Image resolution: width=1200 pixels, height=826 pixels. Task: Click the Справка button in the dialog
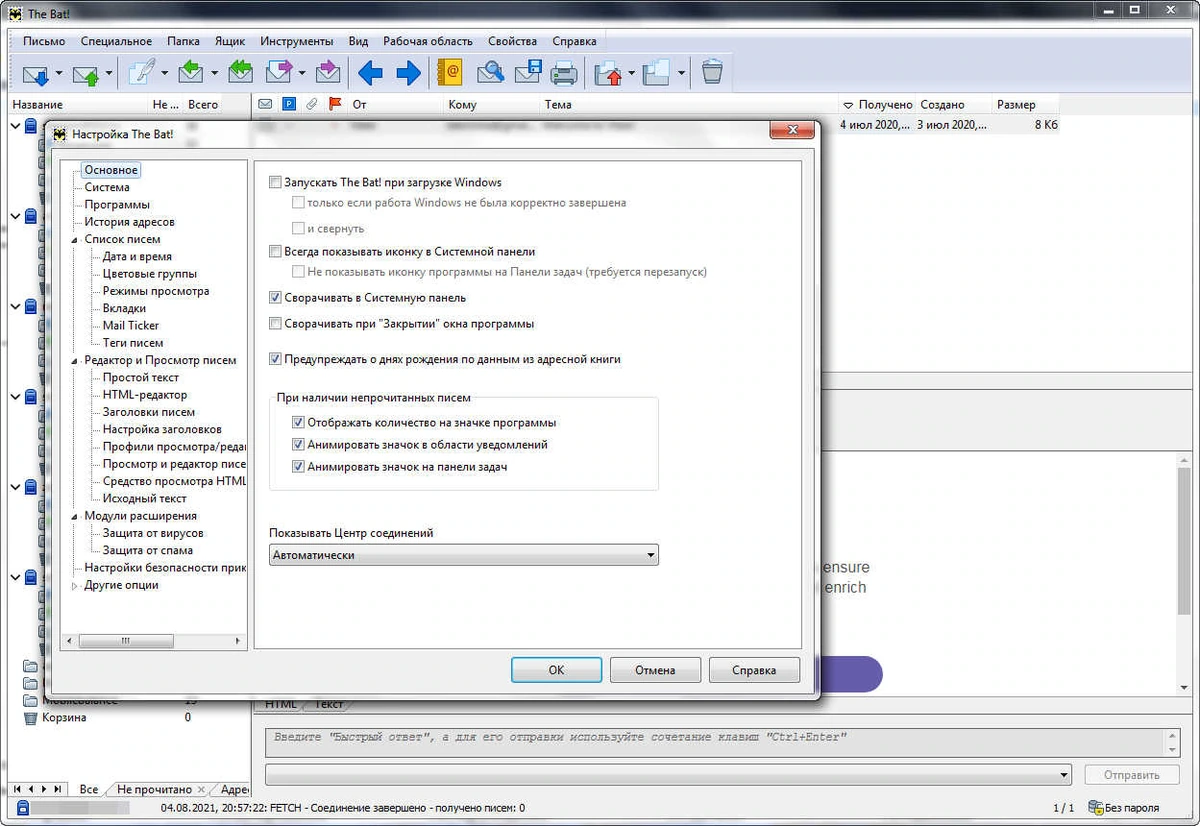(754, 670)
